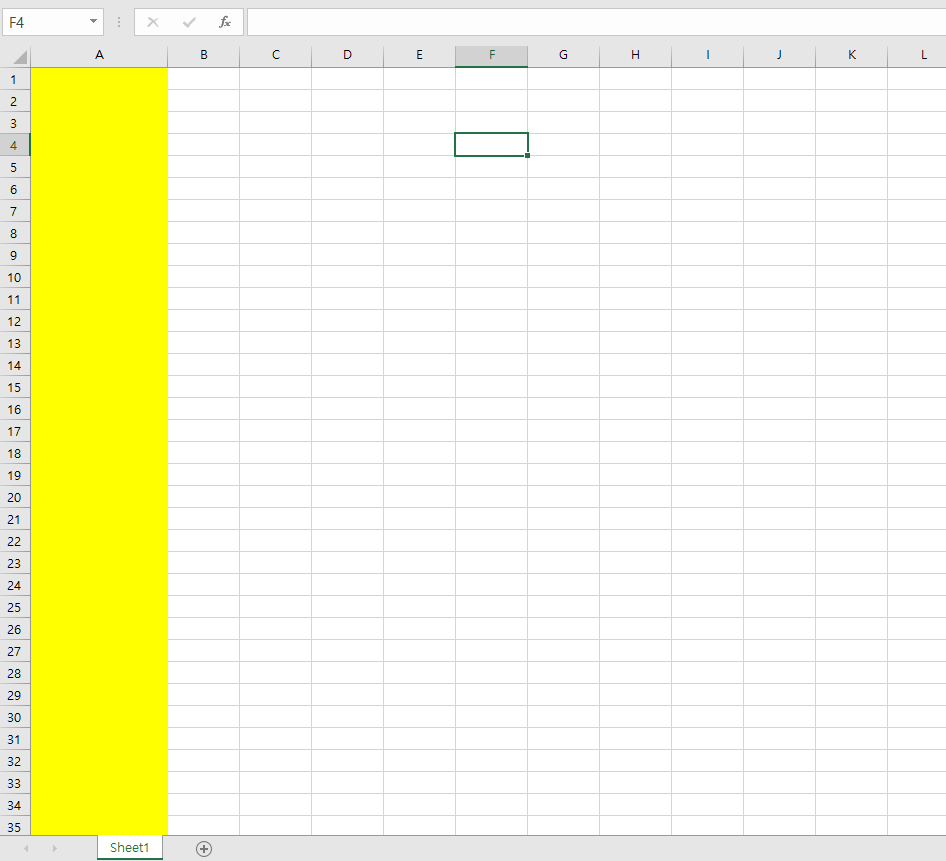The image size is (946, 861).
Task: Switch to the Sheet1 tab
Action: click(x=129, y=848)
